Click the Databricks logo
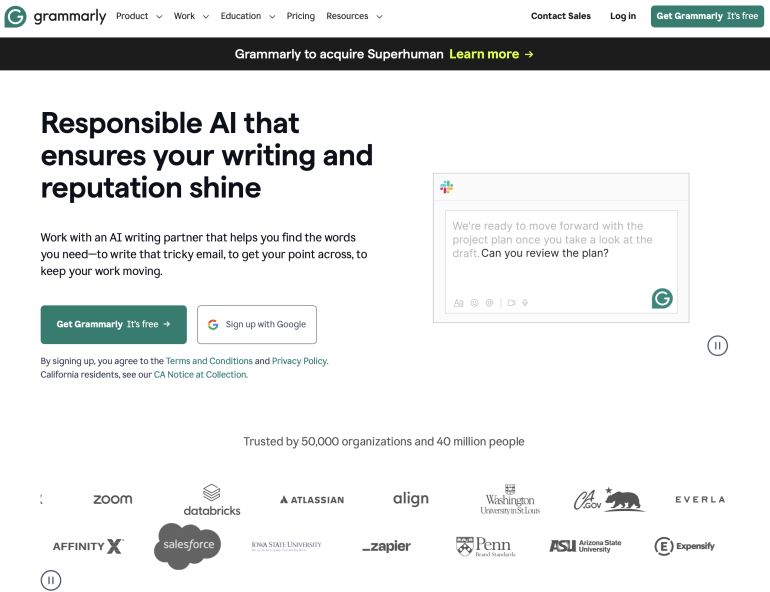The width and height of the screenshot is (770, 592). [x=212, y=500]
